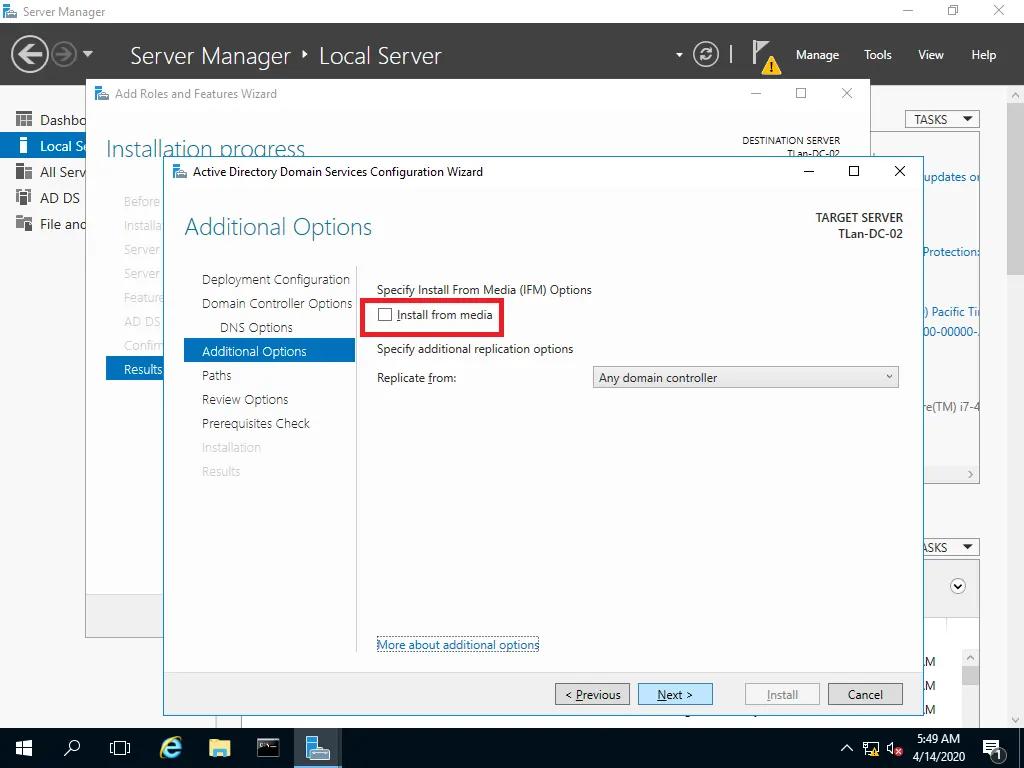The height and width of the screenshot is (768, 1024).
Task: Open More about additional options link
Action: pyautogui.click(x=458, y=645)
